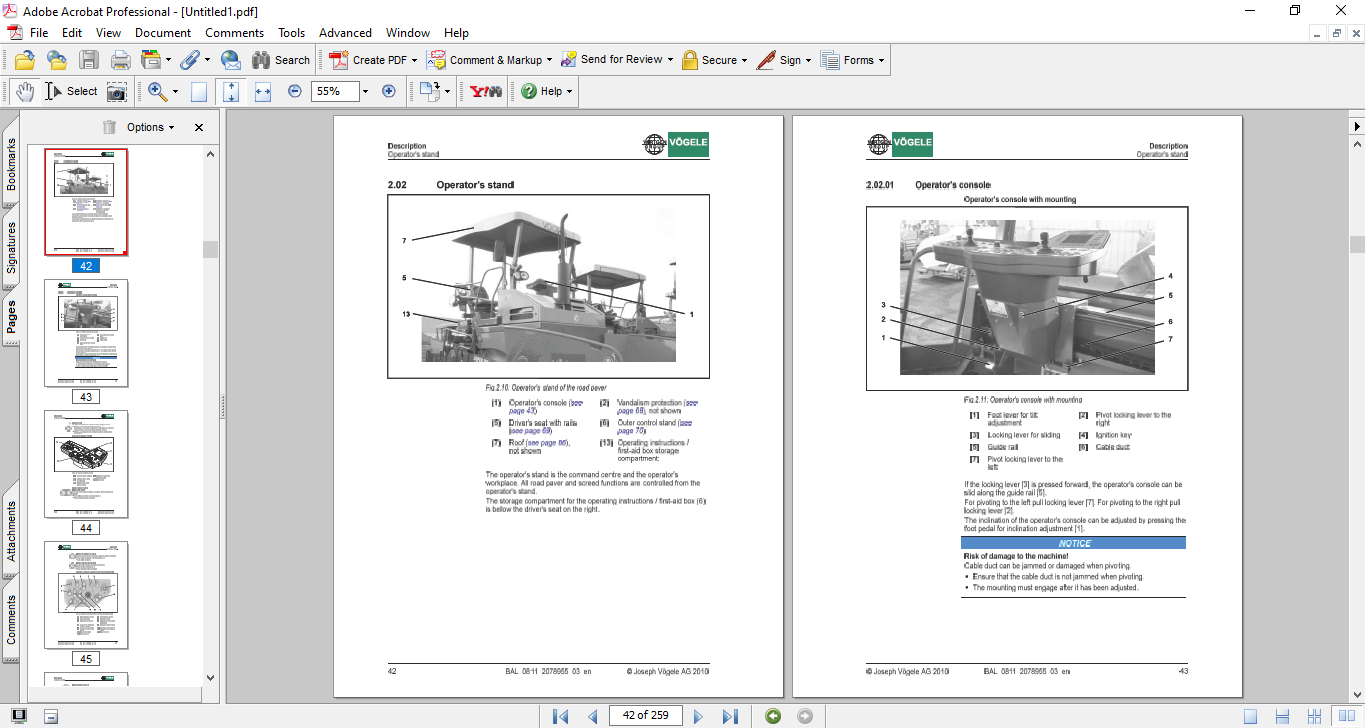Image resolution: width=1365 pixels, height=728 pixels.
Task: Select the page 44 thumbnail
Action: (x=86, y=464)
